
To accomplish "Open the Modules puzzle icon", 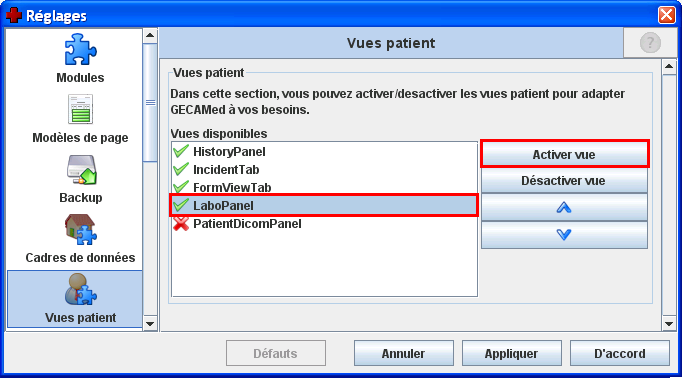I will [x=80, y=49].
